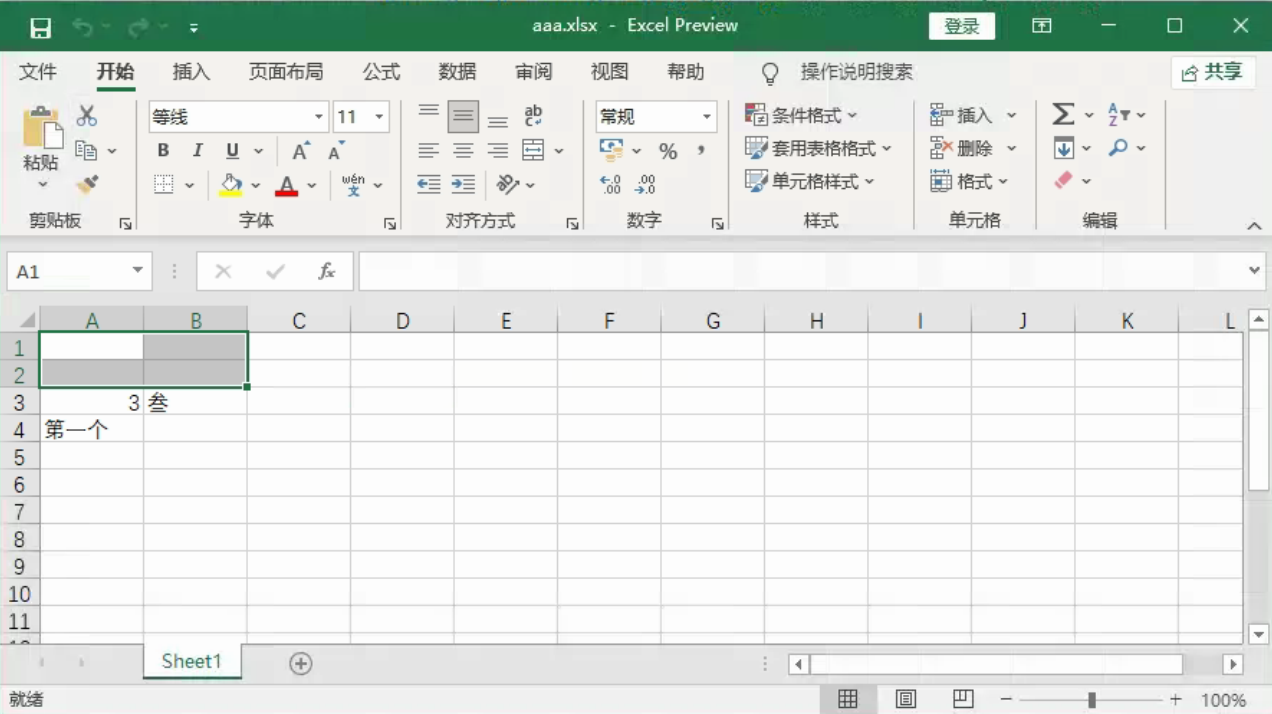This screenshot has width=1272, height=714.
Task: Click the Increase Indent icon
Action: (463, 184)
